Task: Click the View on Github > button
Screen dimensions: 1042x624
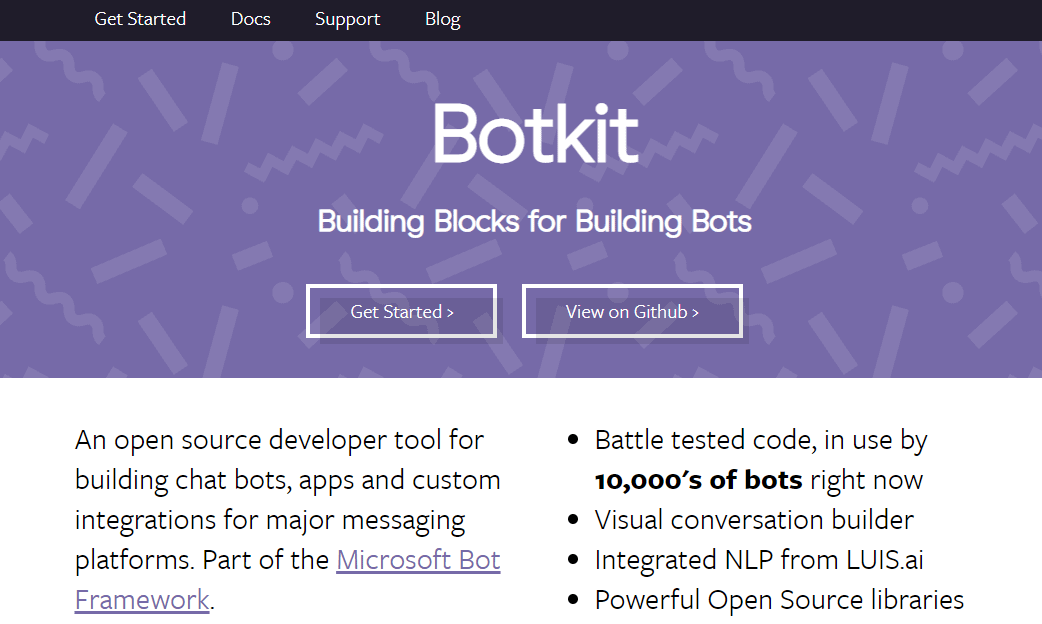Action: point(632,311)
